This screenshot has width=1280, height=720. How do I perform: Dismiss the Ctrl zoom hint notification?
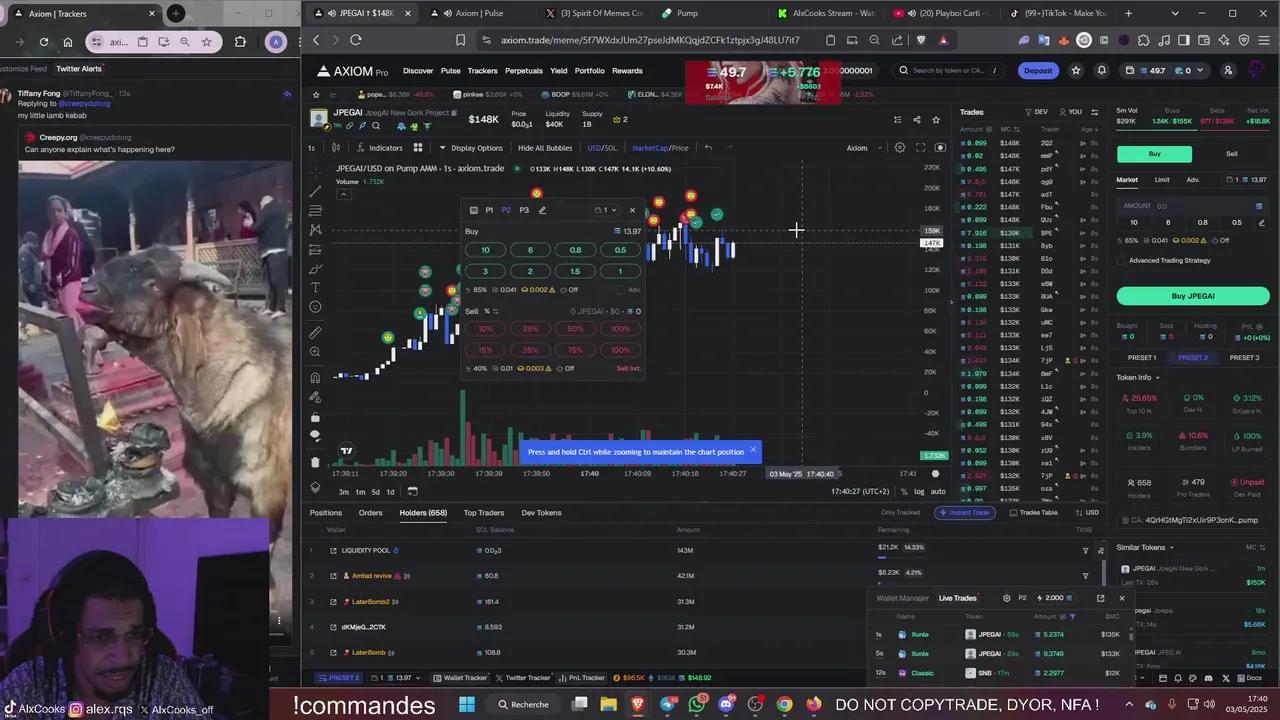click(x=753, y=451)
